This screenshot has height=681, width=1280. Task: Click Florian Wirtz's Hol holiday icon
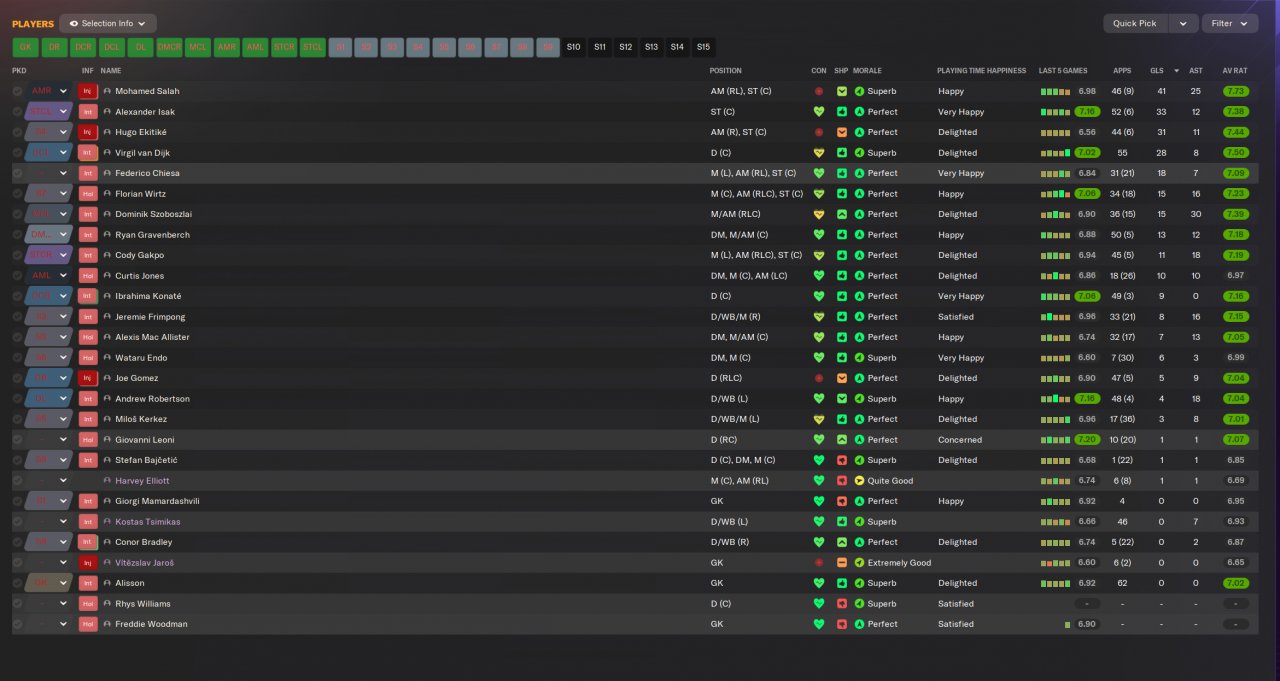[x=88, y=194]
